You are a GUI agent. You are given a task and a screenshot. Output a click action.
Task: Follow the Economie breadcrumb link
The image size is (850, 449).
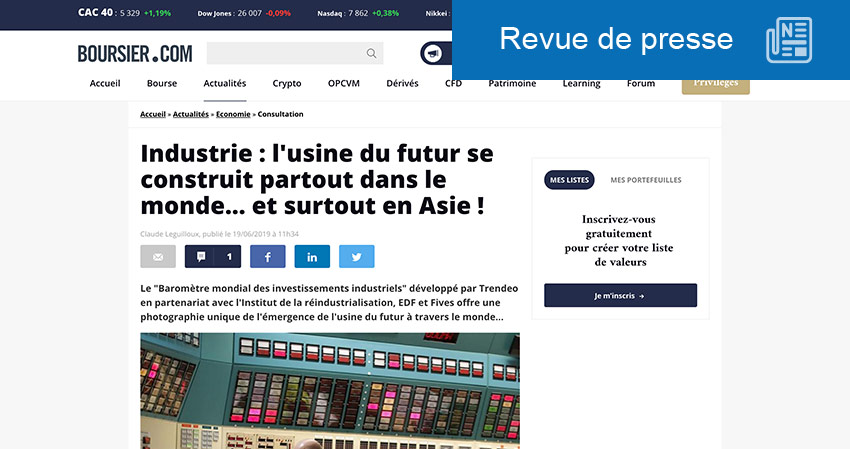click(x=233, y=115)
